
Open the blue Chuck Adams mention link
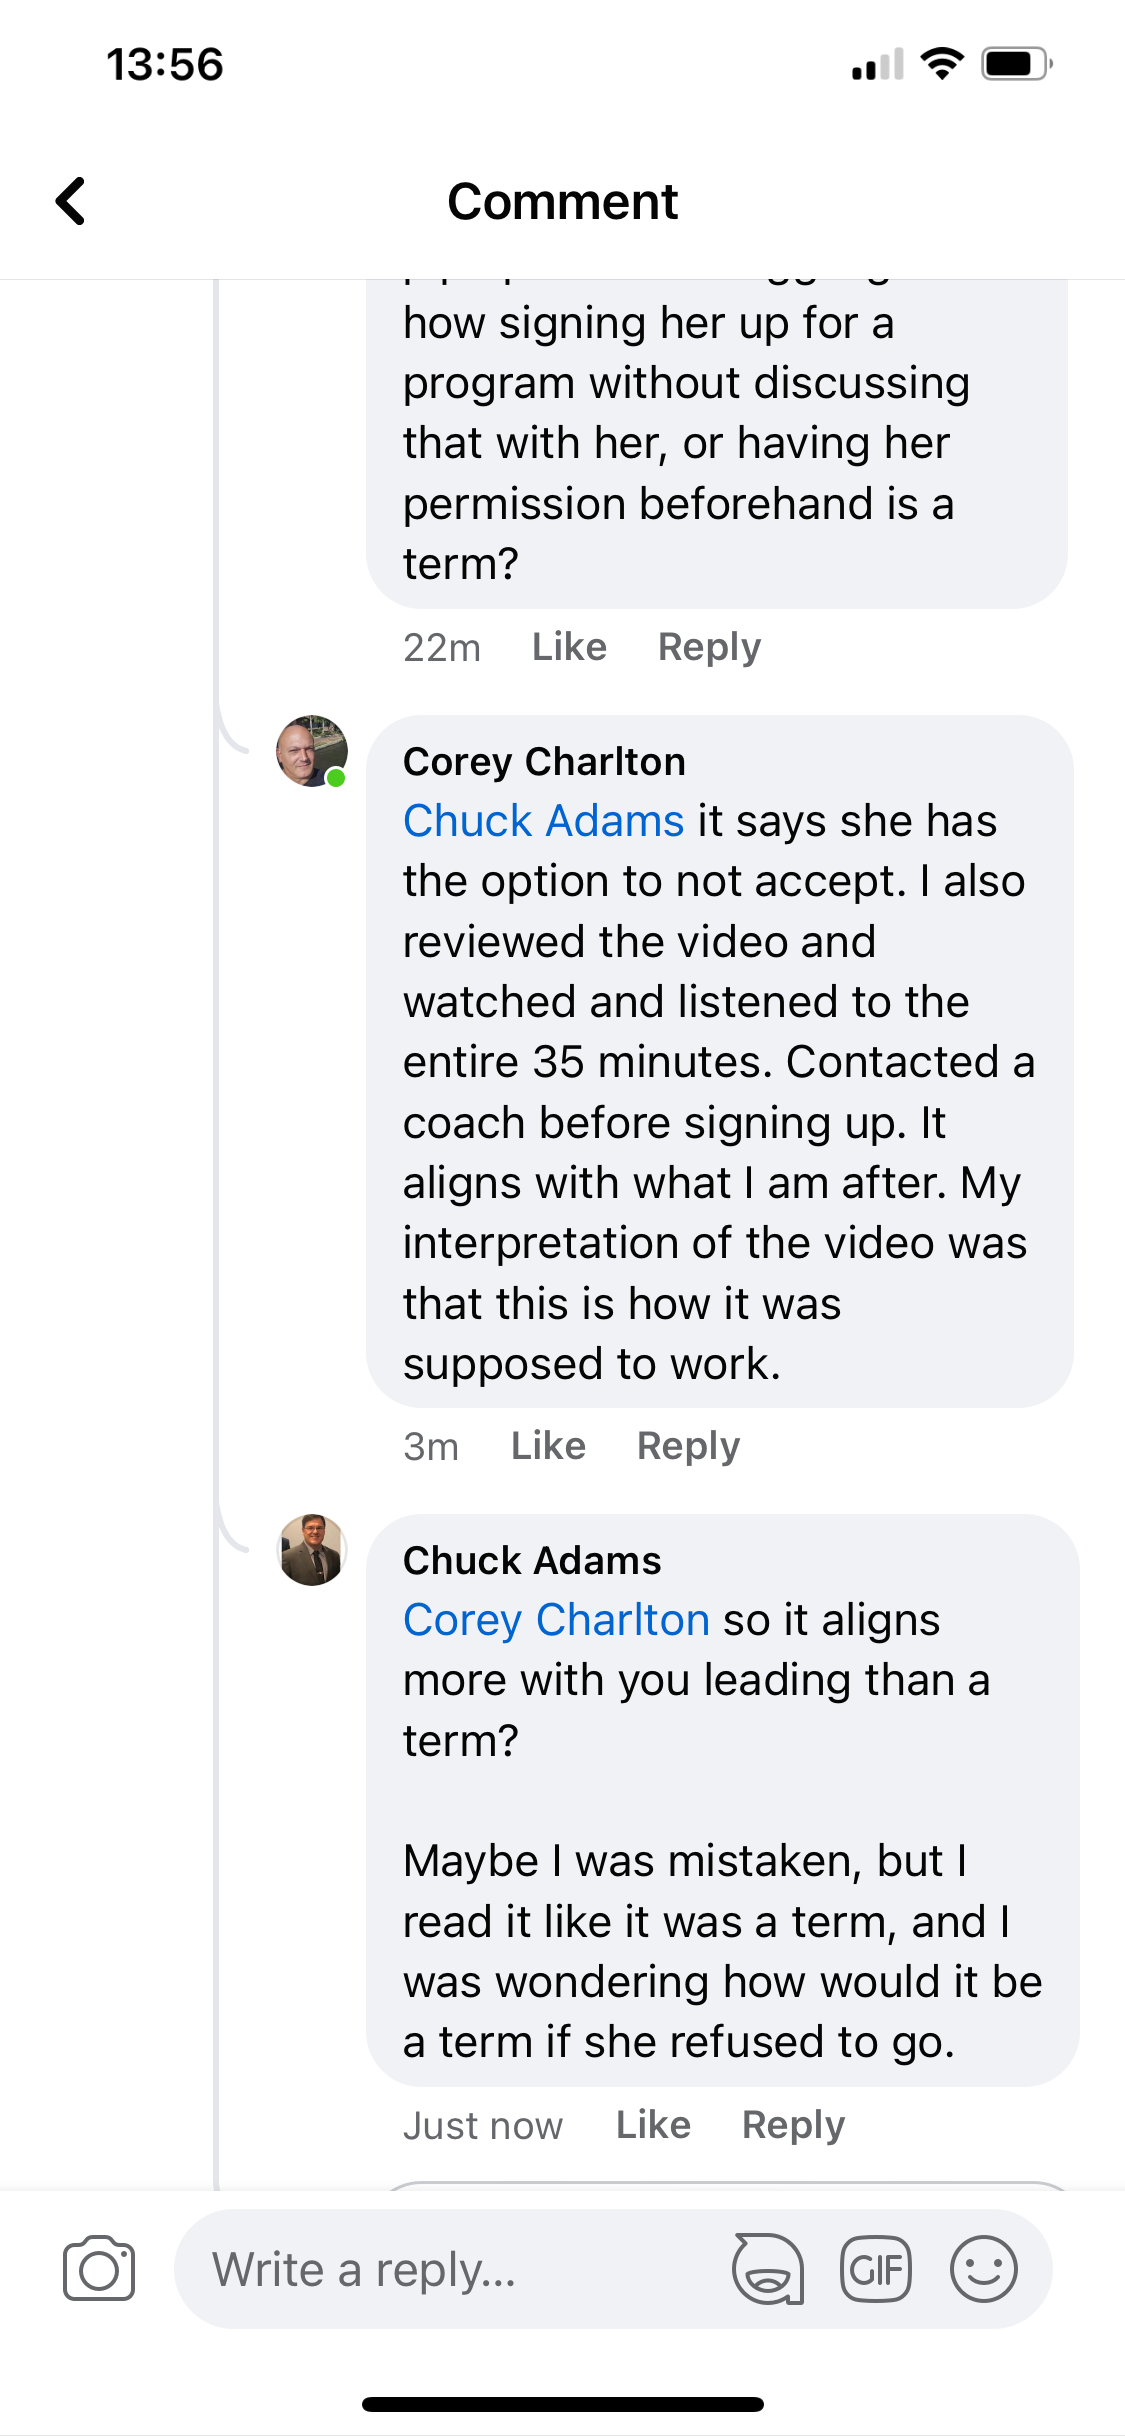pos(543,821)
